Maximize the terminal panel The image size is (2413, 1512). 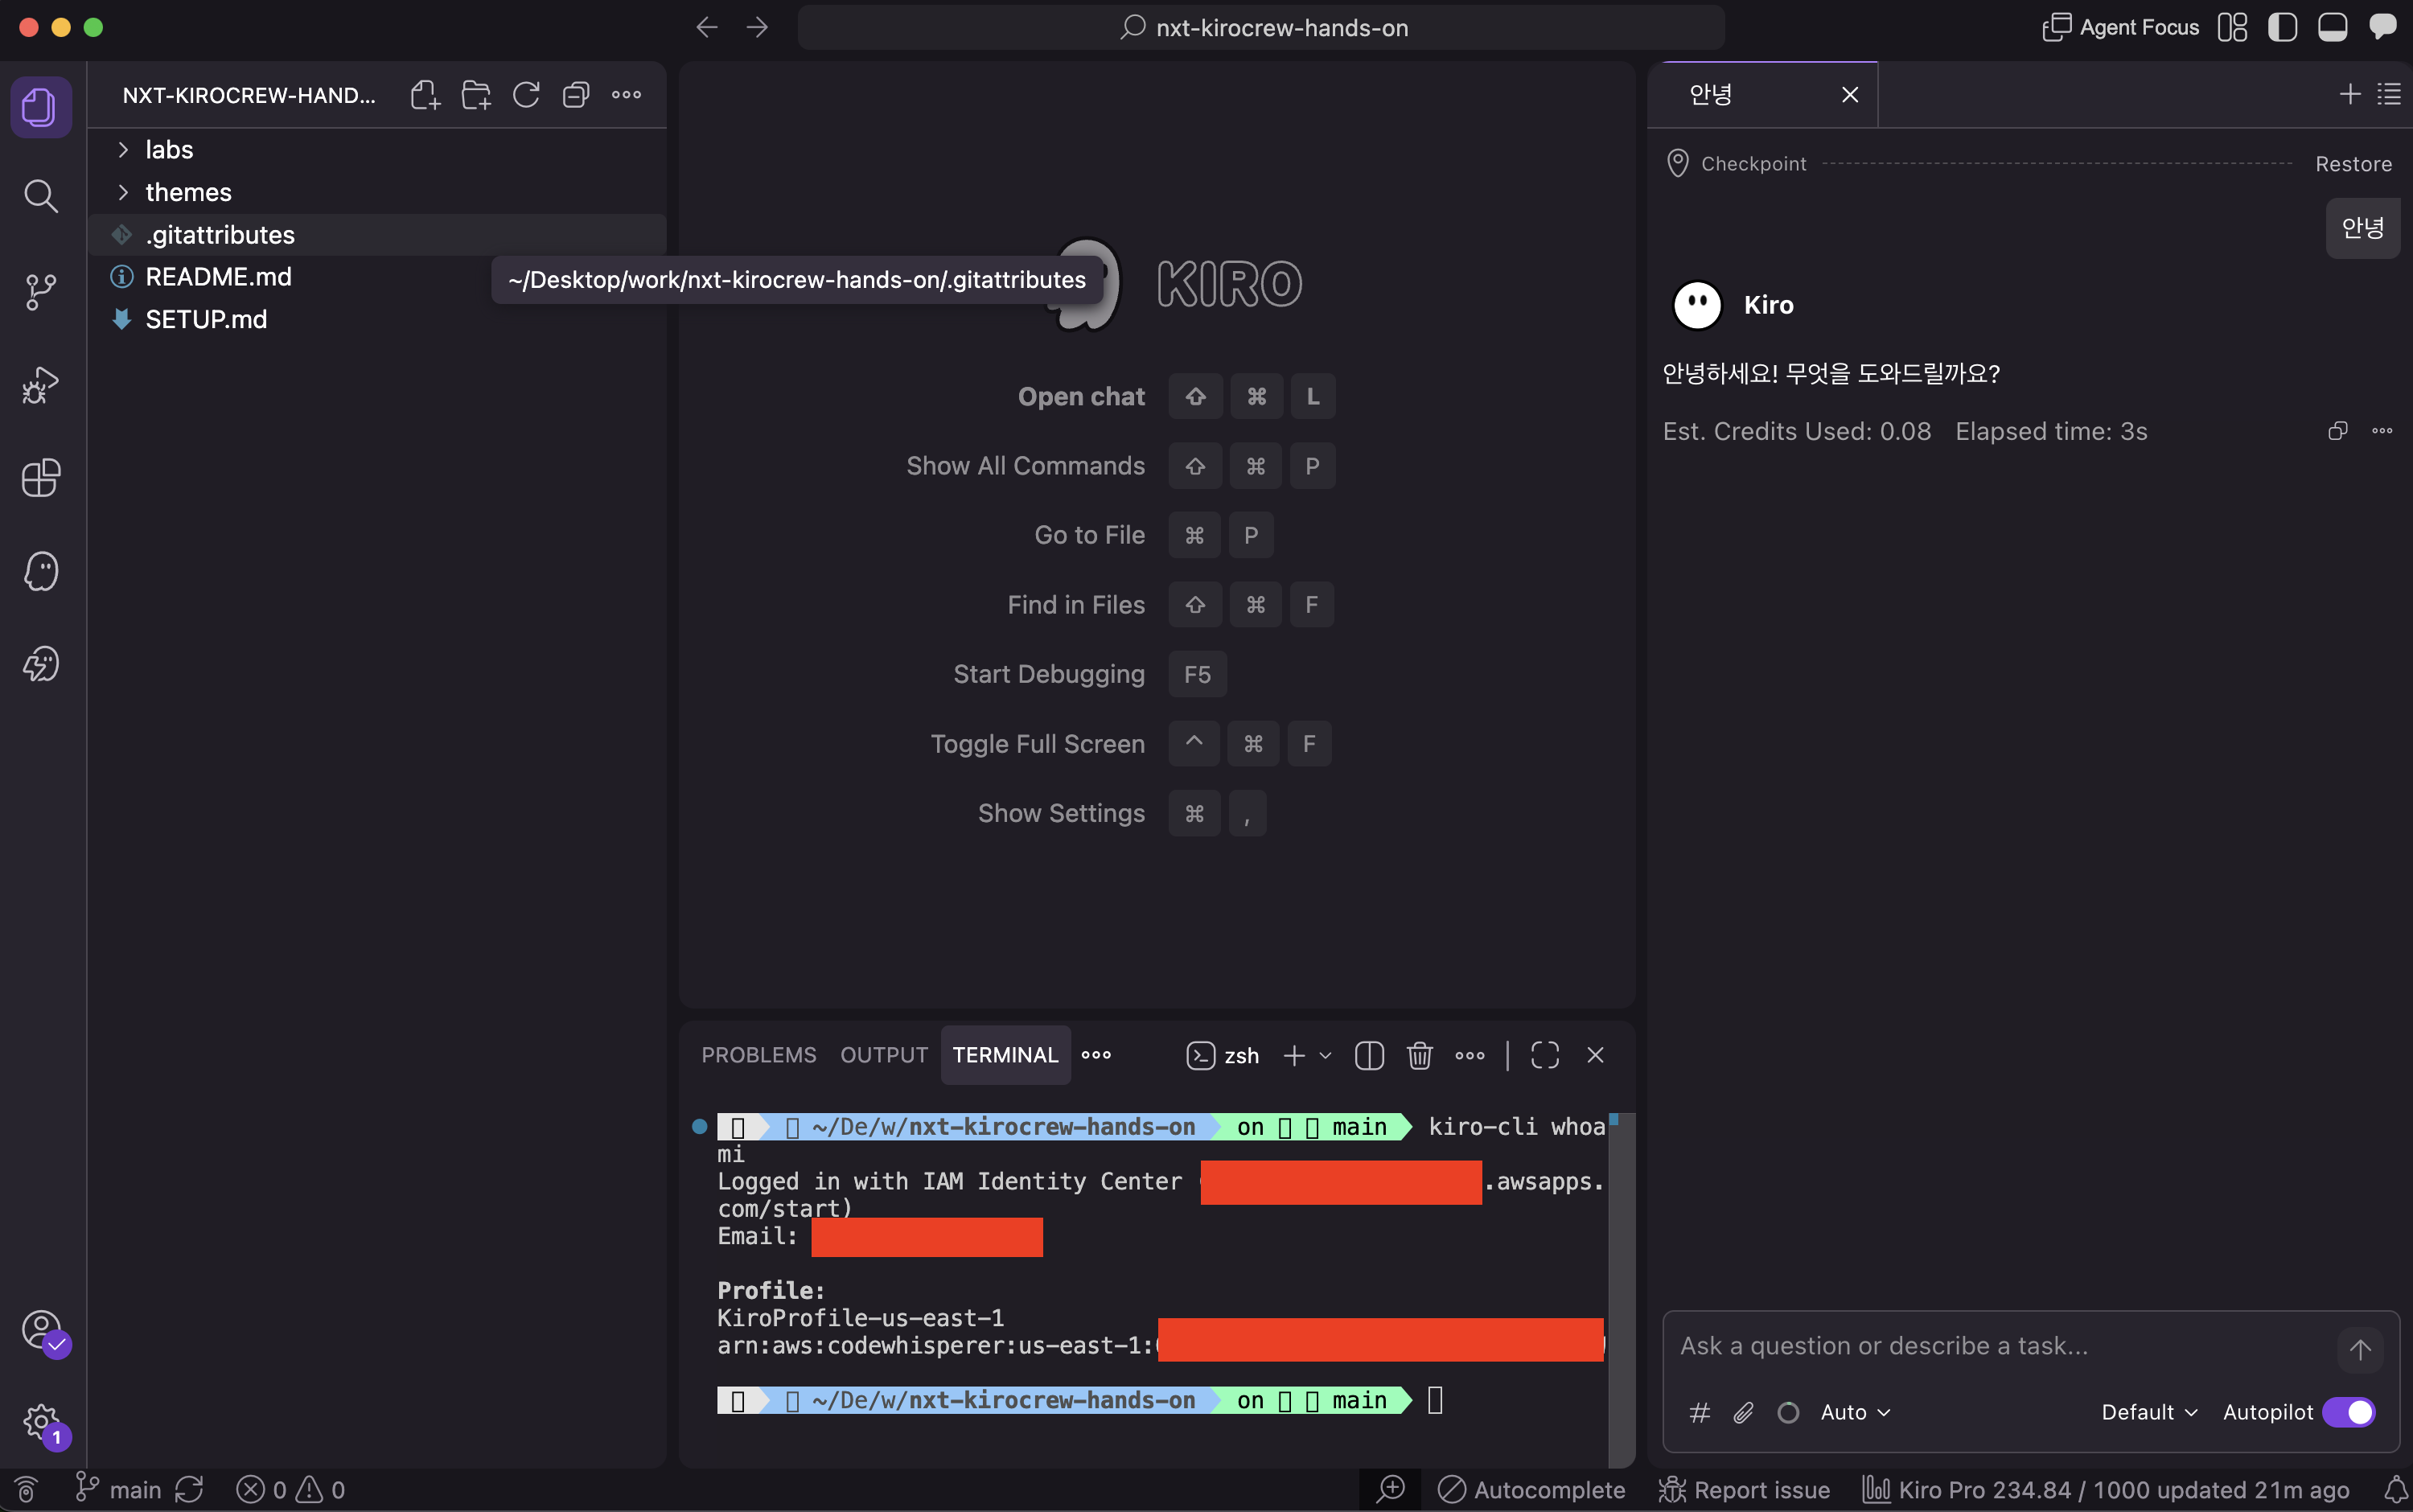click(1545, 1056)
